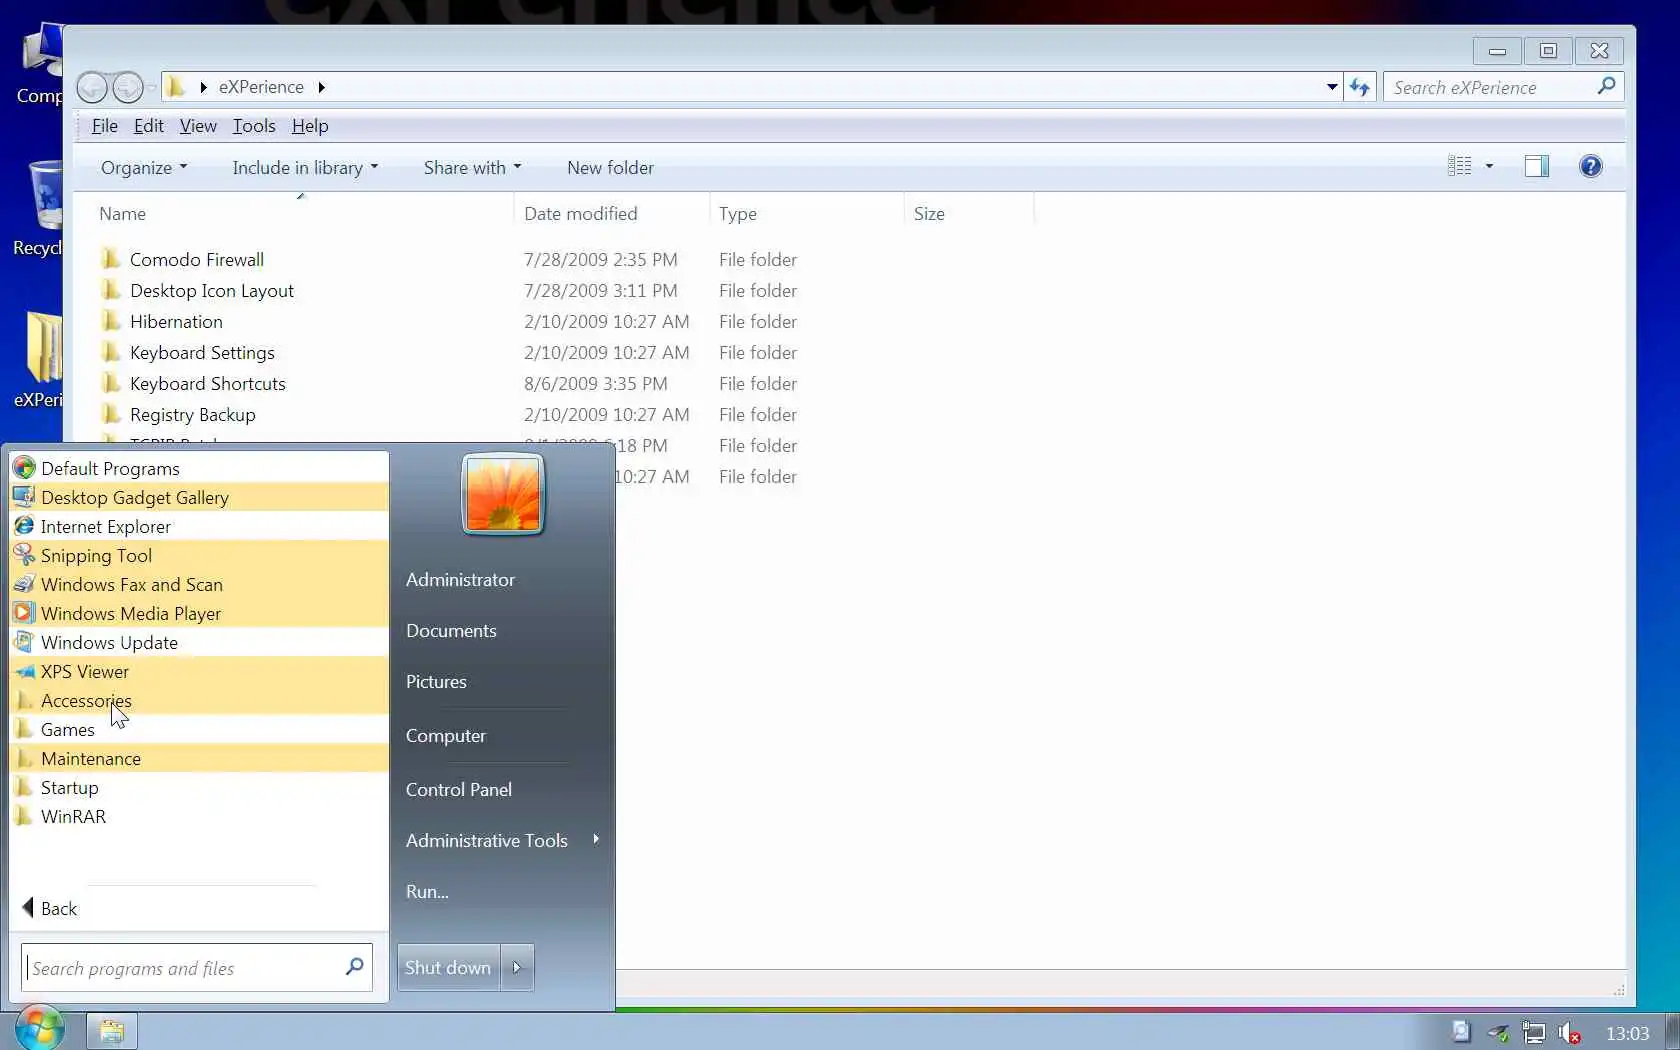
Task: Open Explorer help via the question mark
Action: pyautogui.click(x=1591, y=166)
